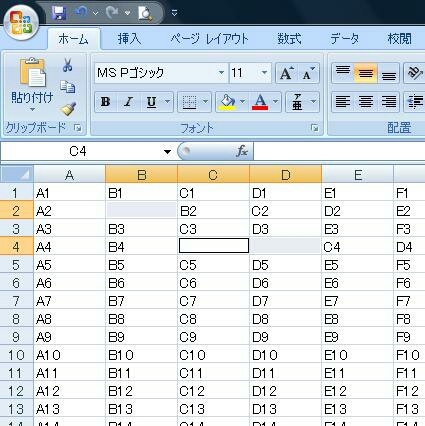Viewport: 425px width, 426px height.
Task: Apply cell borders
Action: [189, 102]
